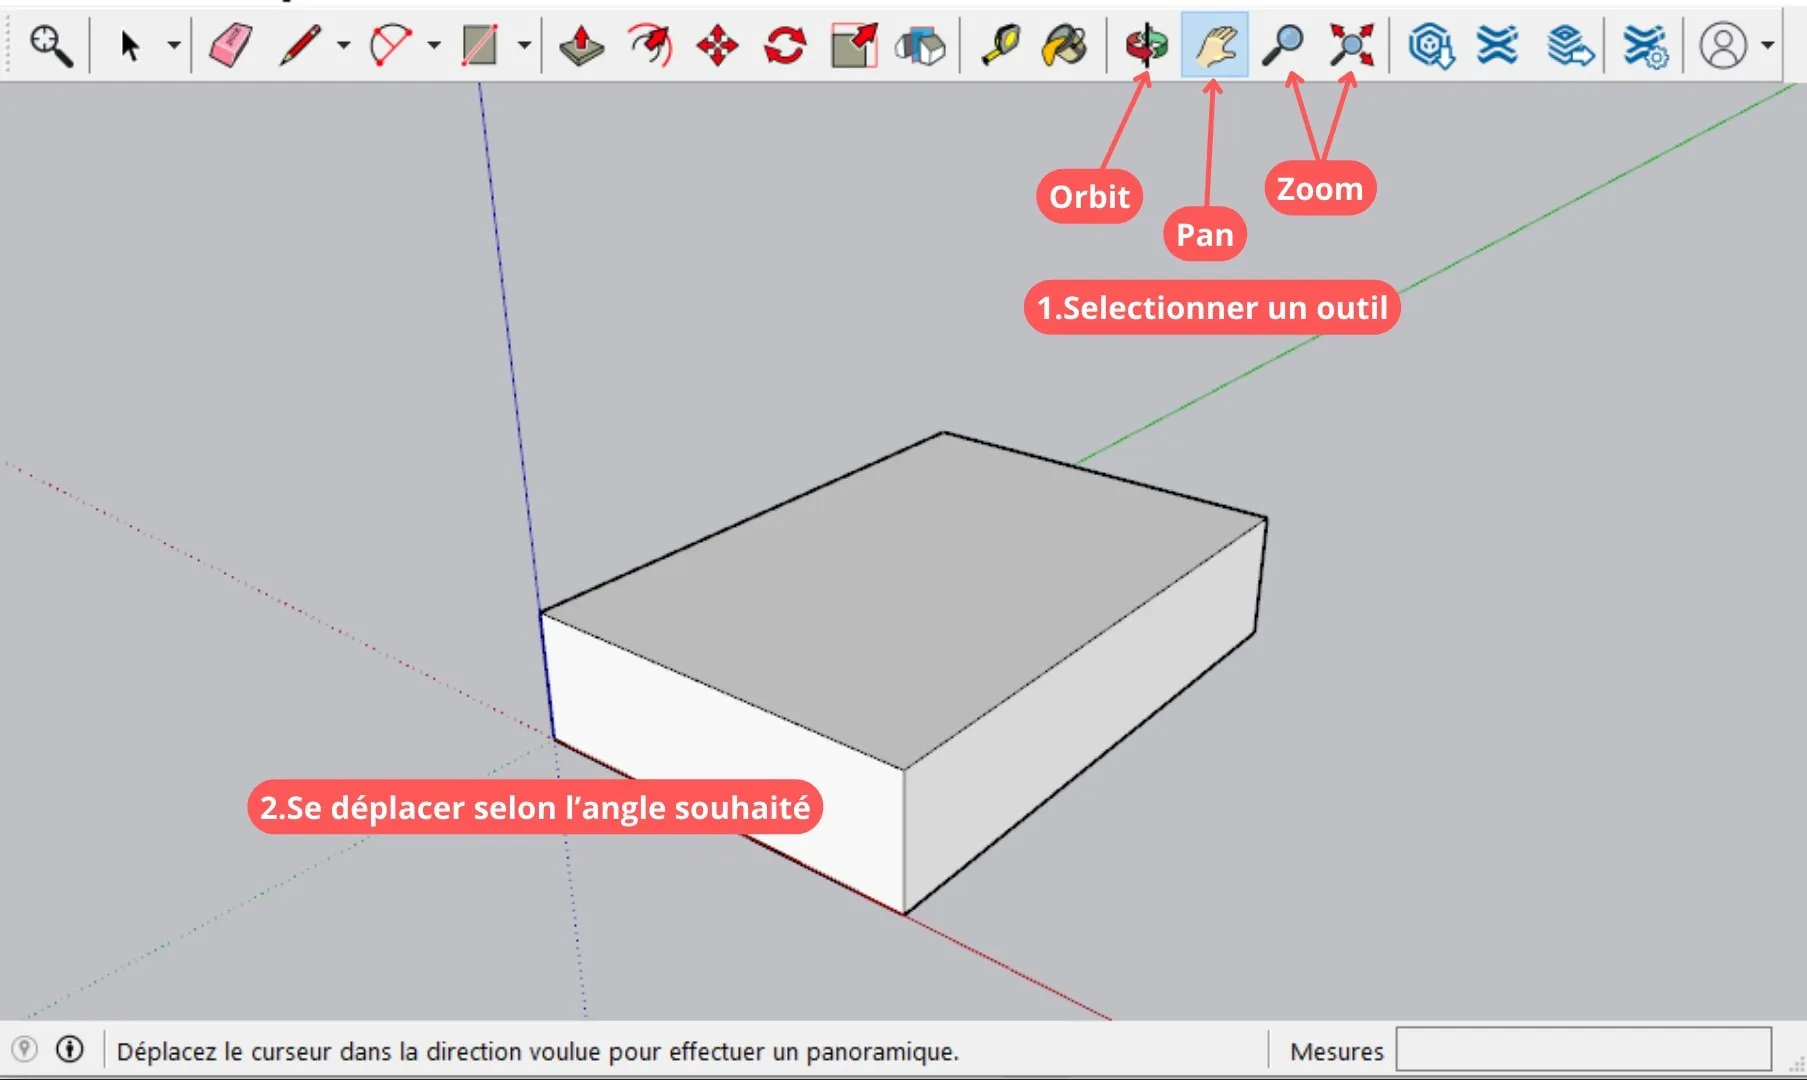The height and width of the screenshot is (1080, 1807).
Task: Activate the Scale tool
Action: click(x=854, y=45)
